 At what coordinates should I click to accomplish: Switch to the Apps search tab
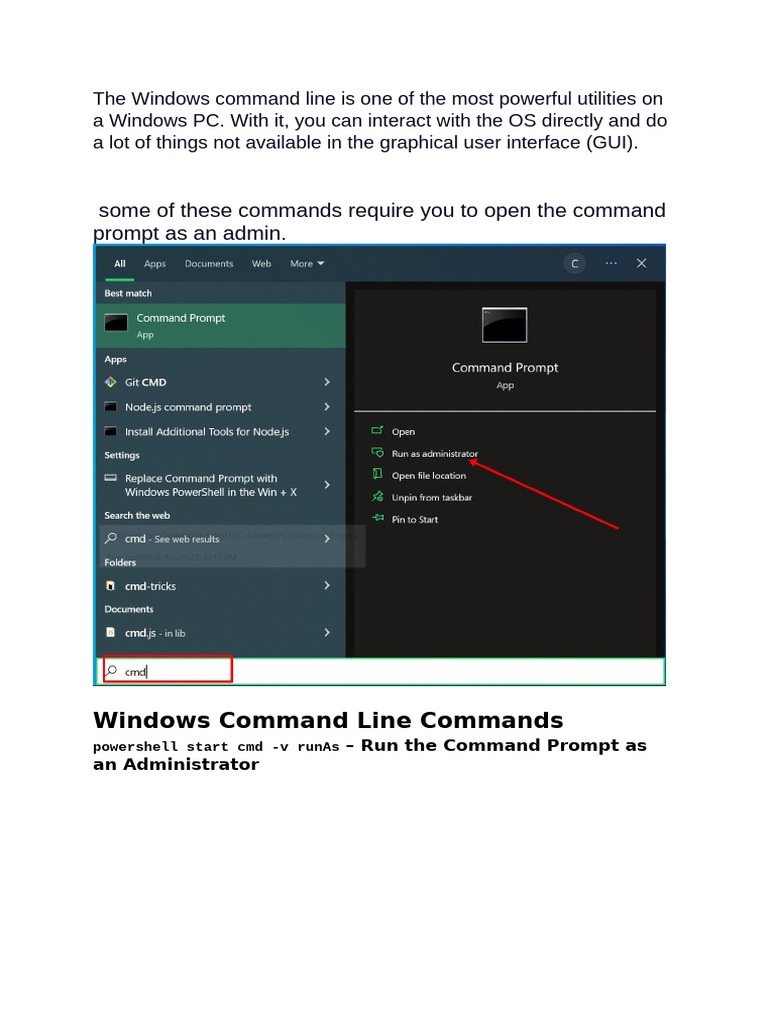[155, 263]
